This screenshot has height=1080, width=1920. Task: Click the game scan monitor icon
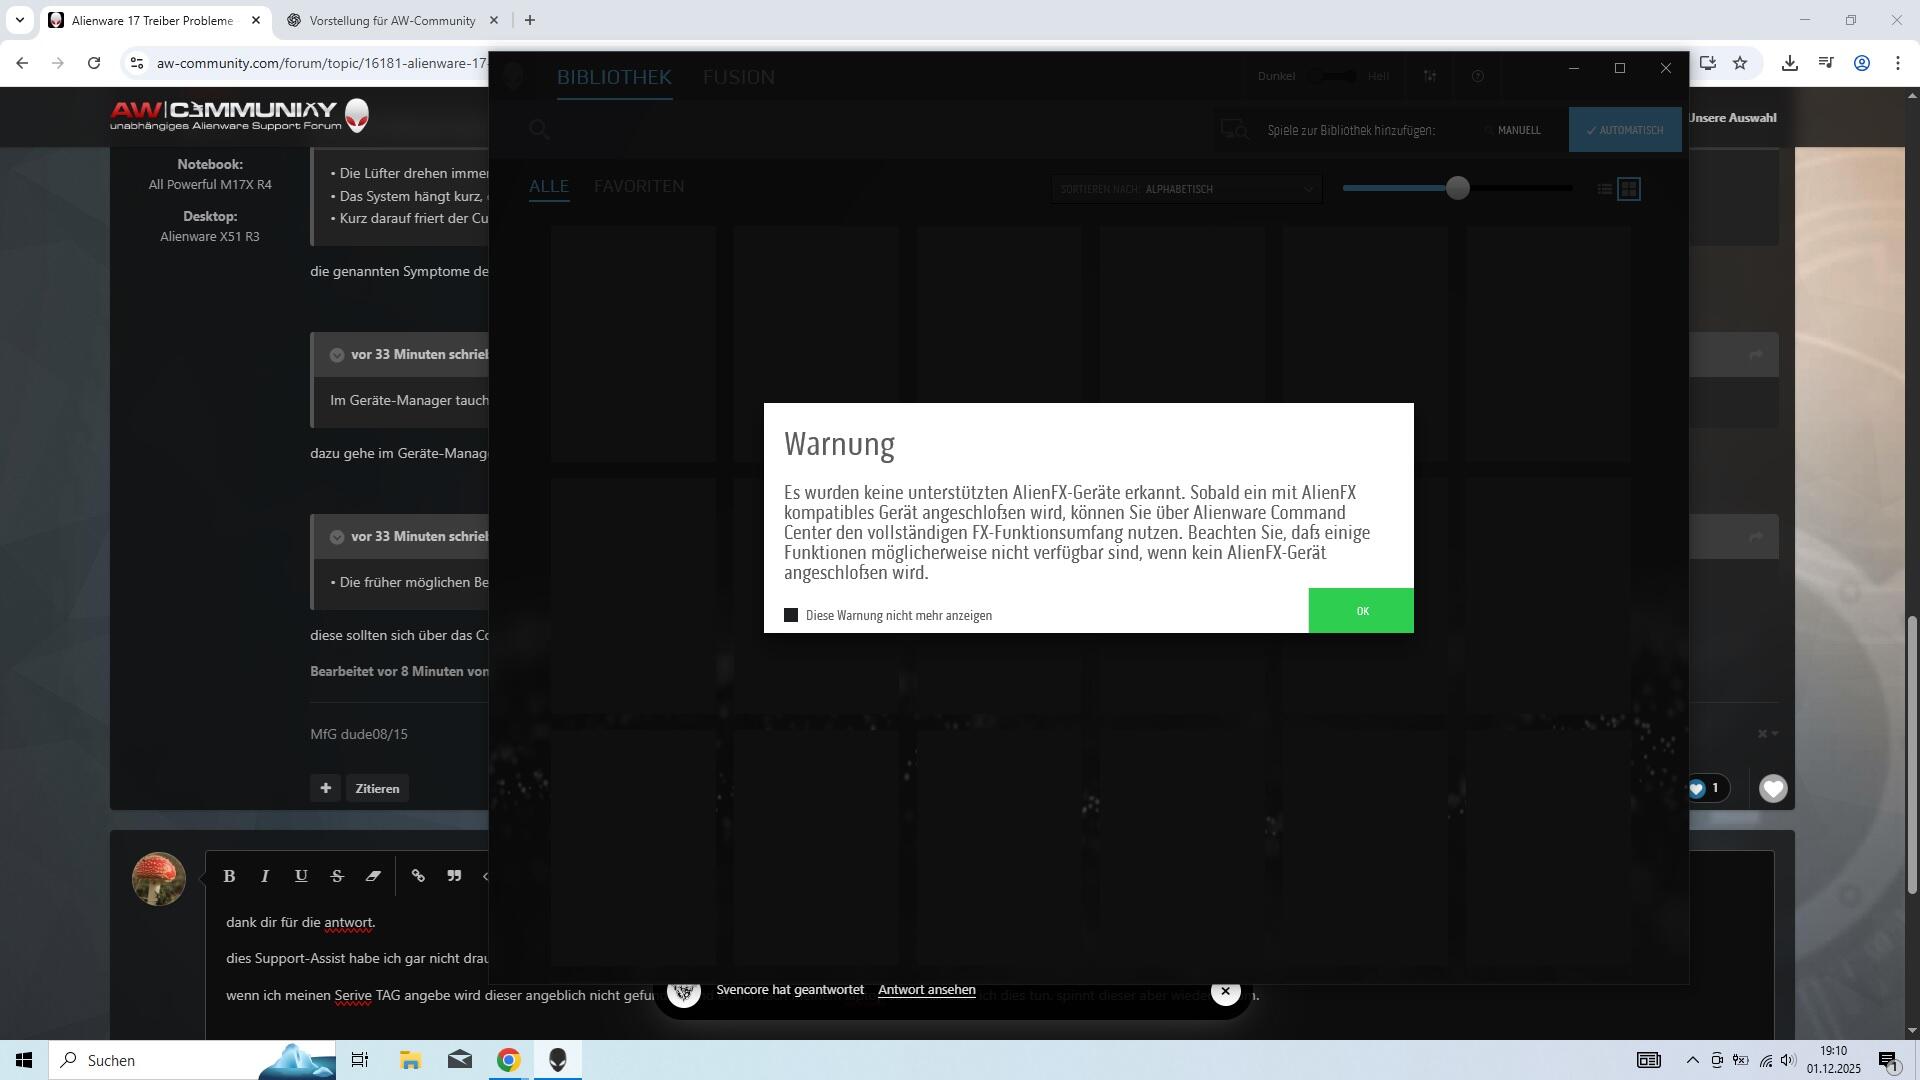click(x=1235, y=130)
